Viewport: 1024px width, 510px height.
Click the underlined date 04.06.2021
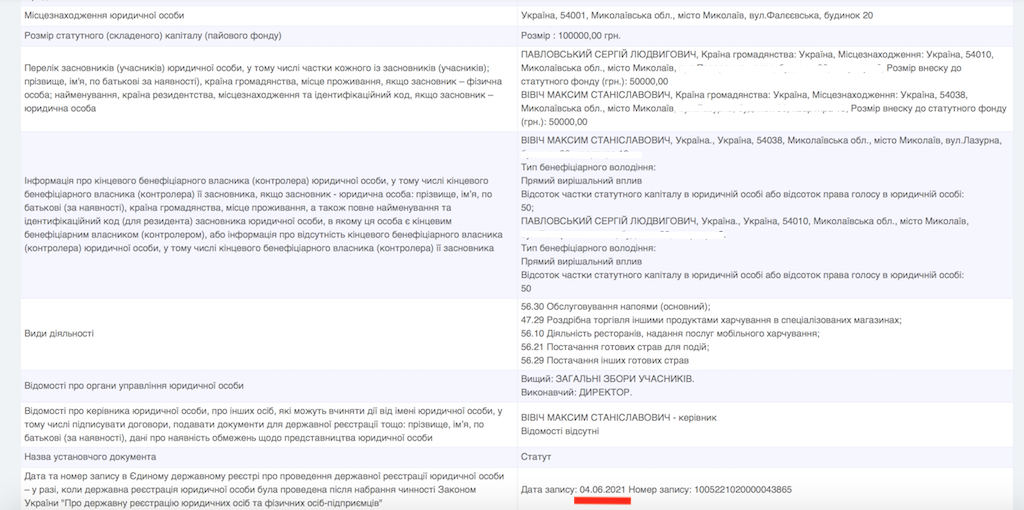(x=603, y=489)
